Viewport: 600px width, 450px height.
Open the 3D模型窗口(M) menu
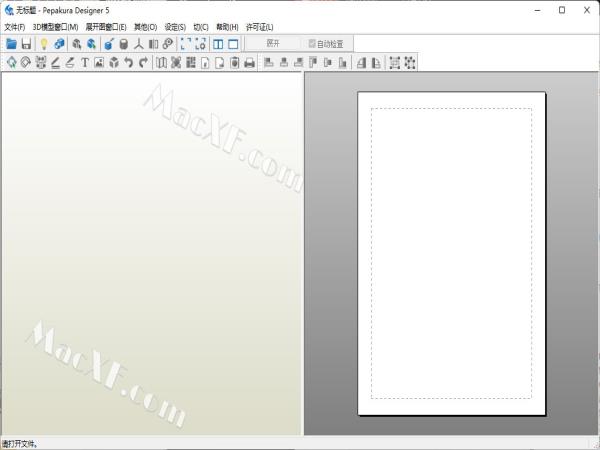pyautogui.click(x=55, y=27)
